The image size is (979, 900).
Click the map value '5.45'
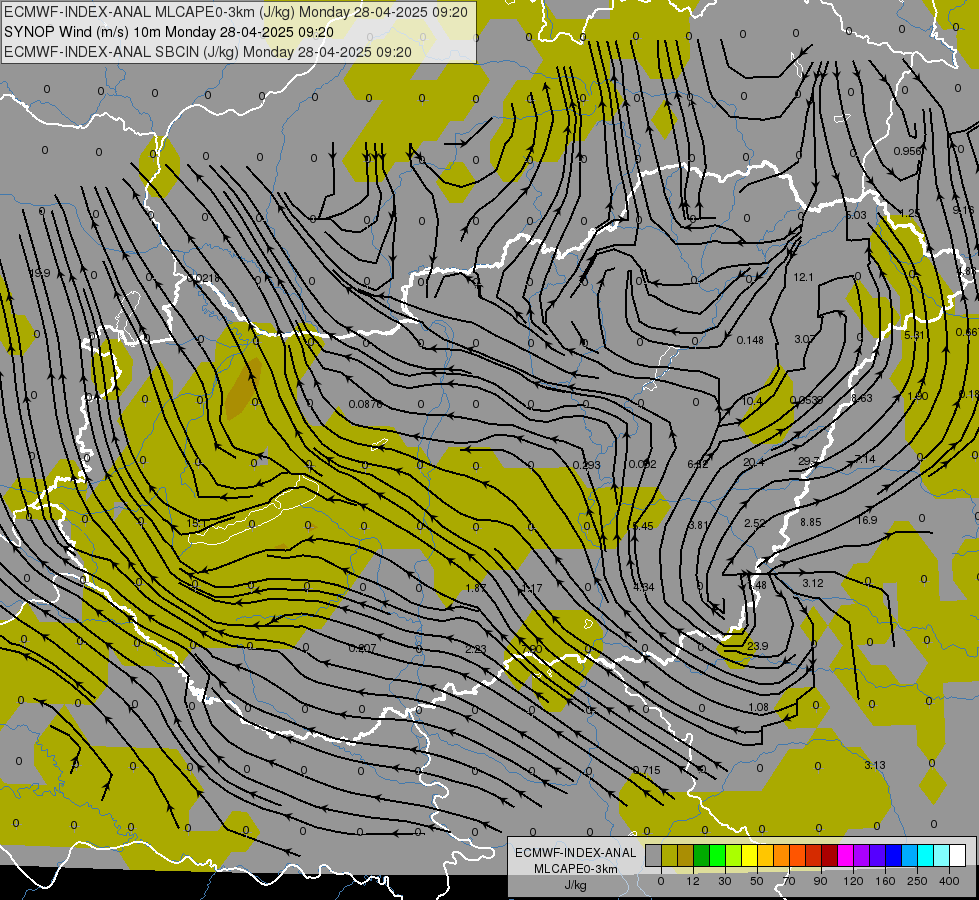pyautogui.click(x=642, y=526)
